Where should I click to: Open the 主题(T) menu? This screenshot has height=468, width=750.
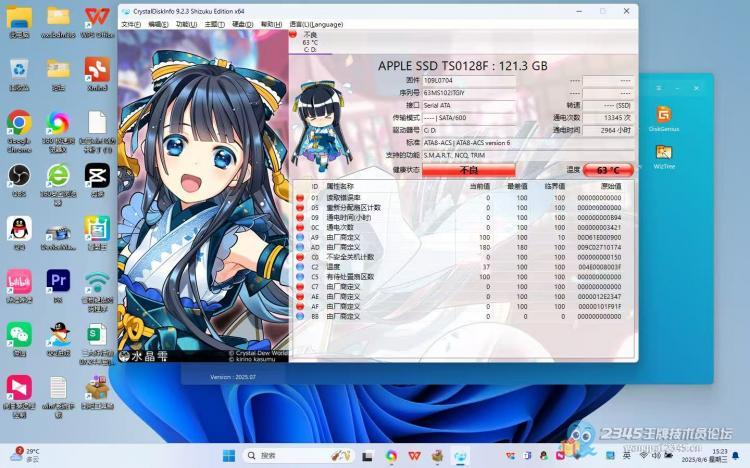[214, 24]
